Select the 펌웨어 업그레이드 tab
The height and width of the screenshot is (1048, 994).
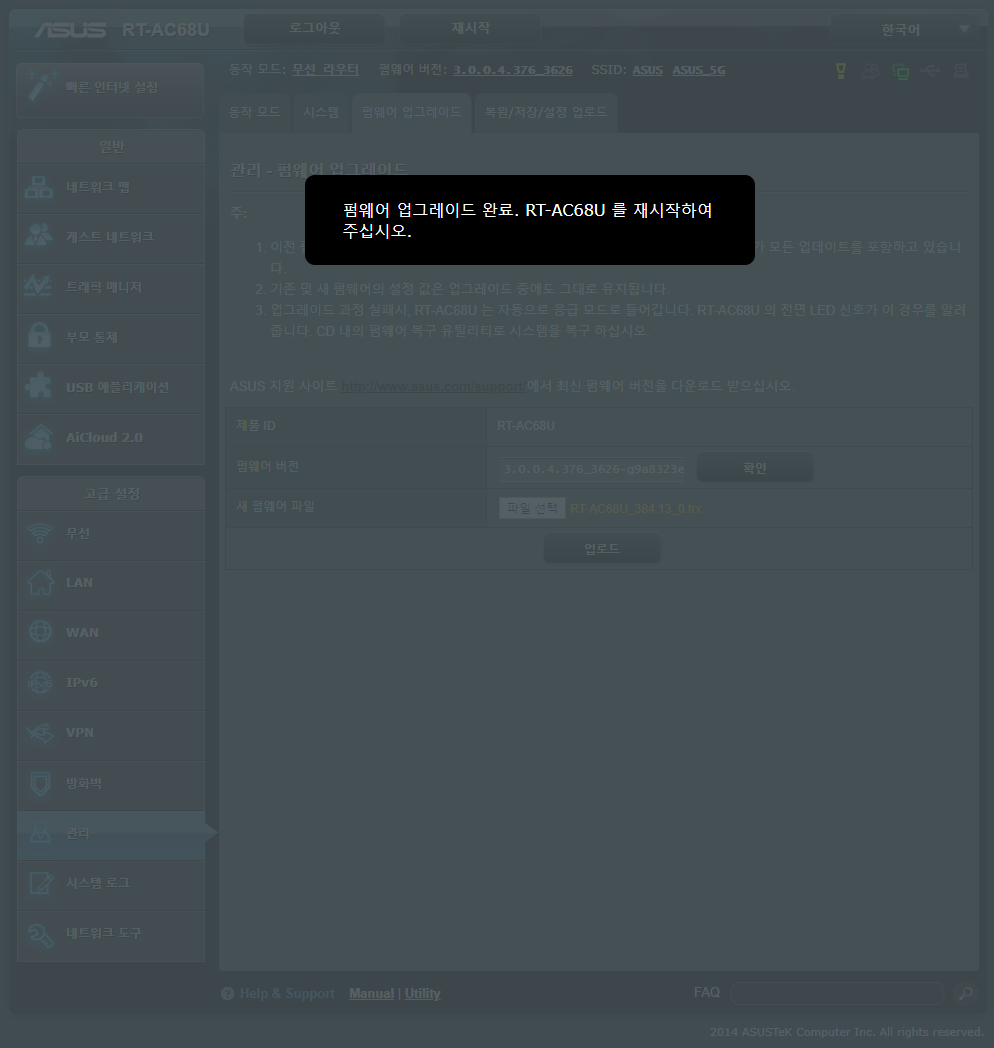[x=412, y=112]
